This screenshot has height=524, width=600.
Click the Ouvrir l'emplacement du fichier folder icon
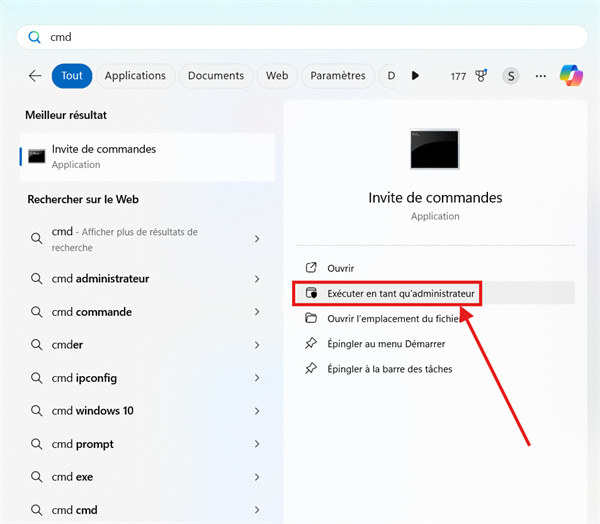310,318
